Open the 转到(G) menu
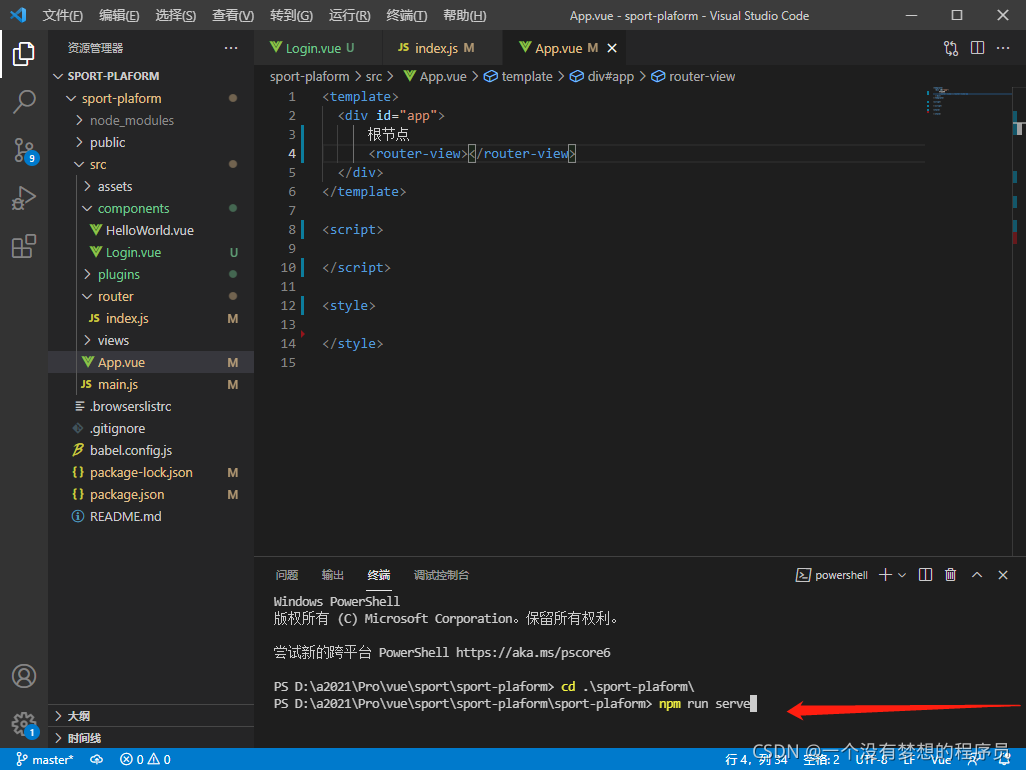The width and height of the screenshot is (1026, 770). click(x=291, y=15)
